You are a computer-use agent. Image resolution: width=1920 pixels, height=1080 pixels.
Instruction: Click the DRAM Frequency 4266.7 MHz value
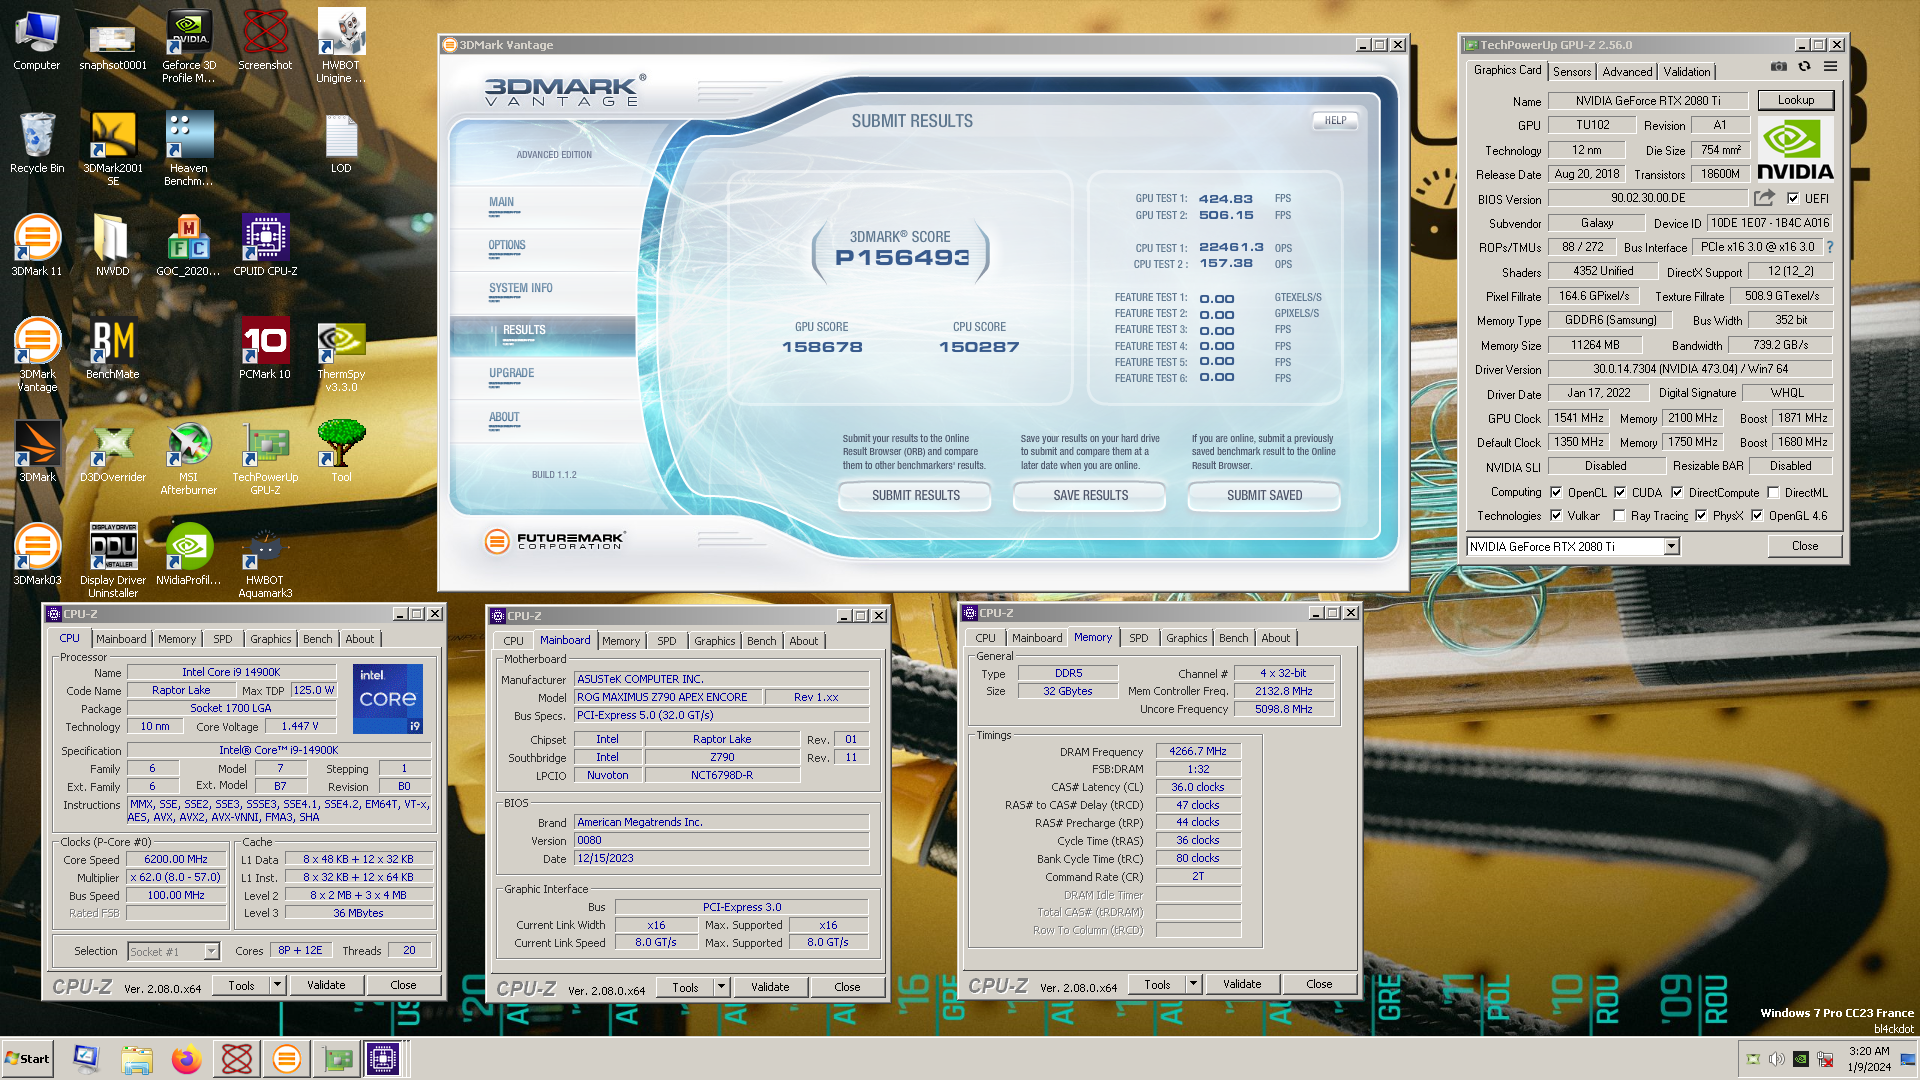(1198, 751)
